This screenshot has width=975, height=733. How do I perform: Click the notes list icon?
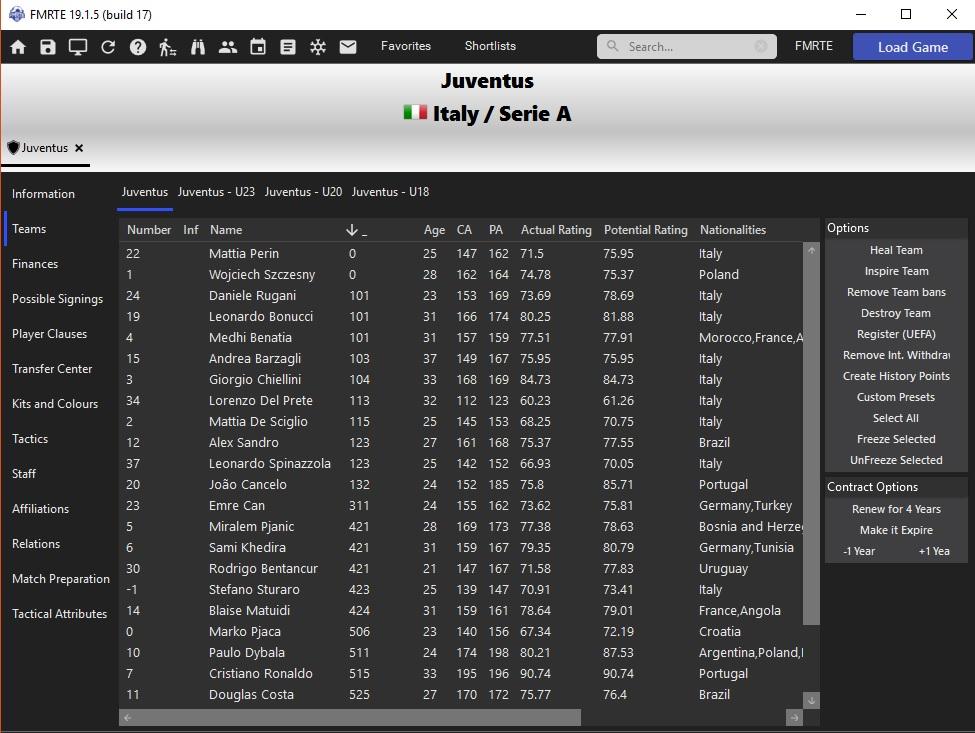point(288,47)
